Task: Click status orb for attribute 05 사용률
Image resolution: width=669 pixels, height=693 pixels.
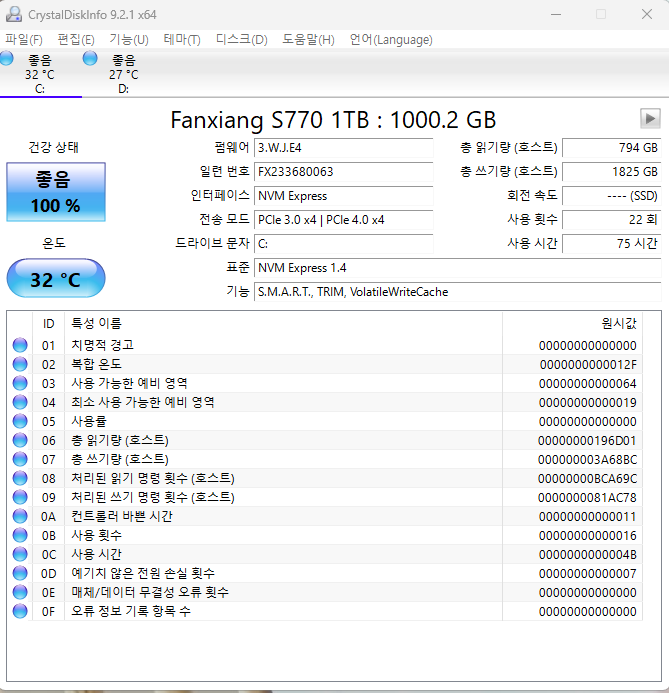Action: click(20, 421)
